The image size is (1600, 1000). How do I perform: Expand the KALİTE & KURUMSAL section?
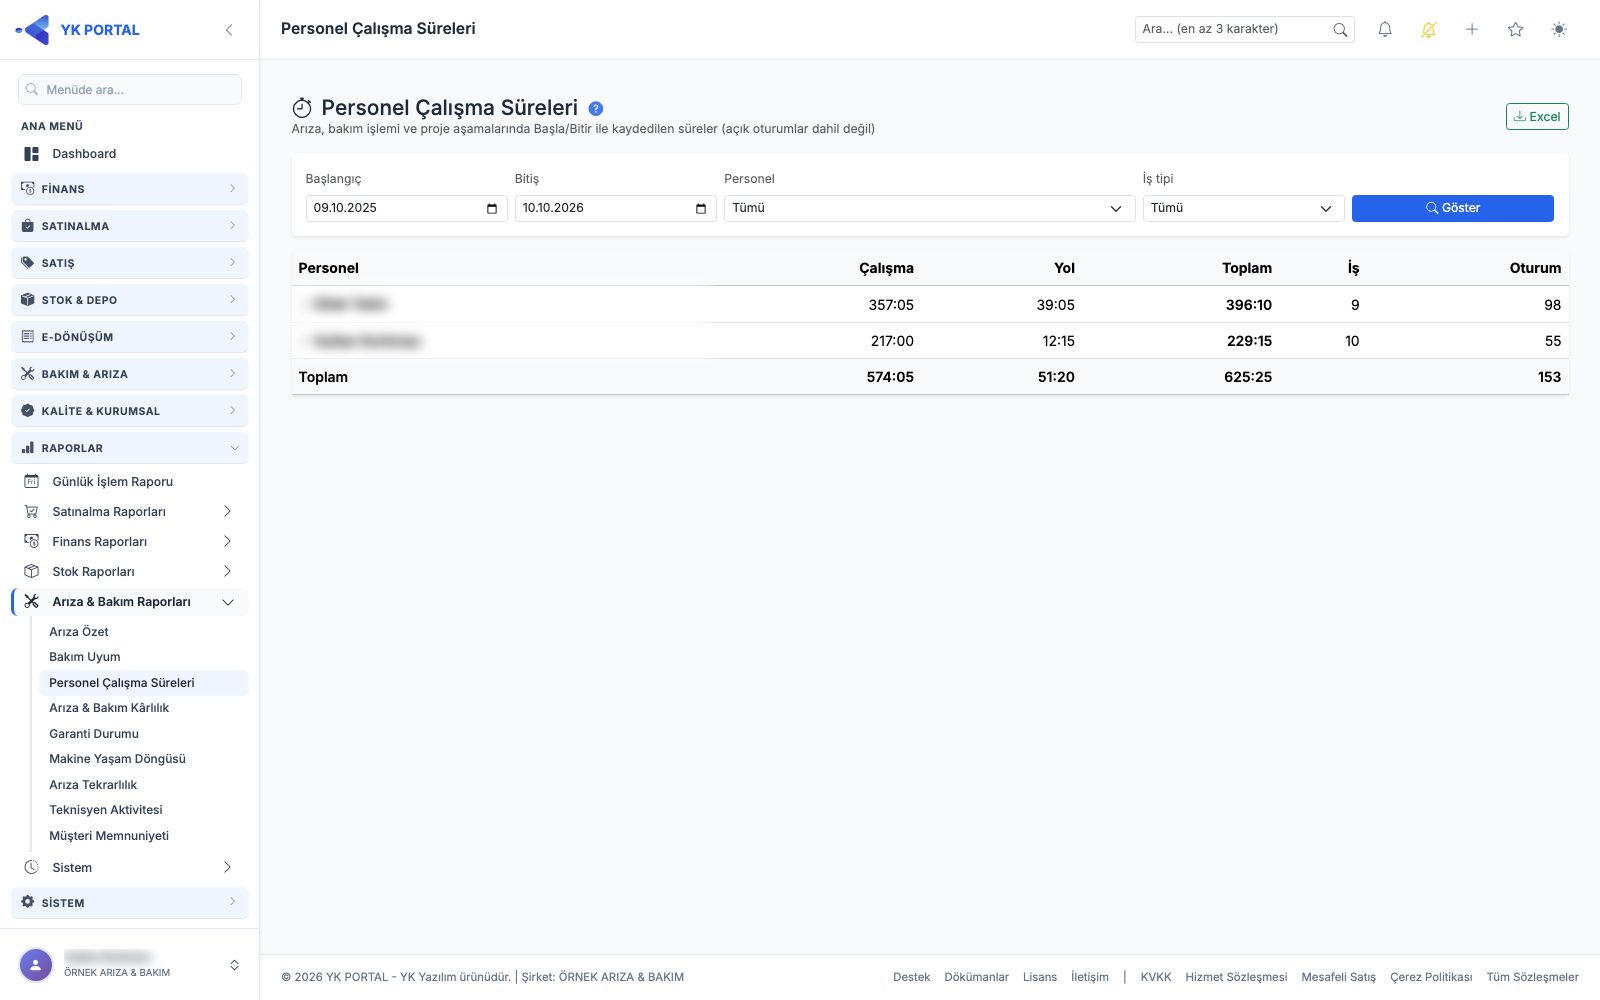tap(130, 411)
